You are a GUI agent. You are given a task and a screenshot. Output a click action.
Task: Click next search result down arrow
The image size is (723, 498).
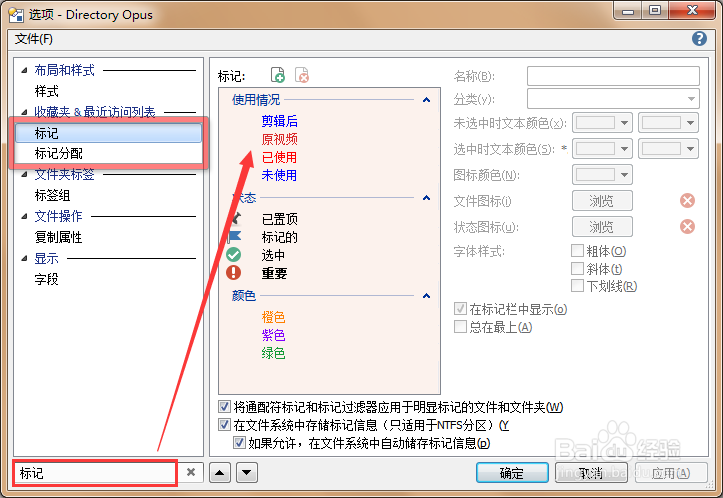(247, 473)
